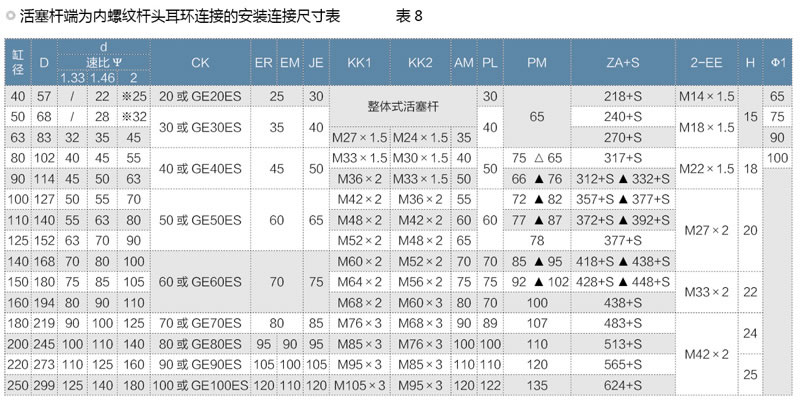Click the 缸径 column header

(x=17, y=62)
